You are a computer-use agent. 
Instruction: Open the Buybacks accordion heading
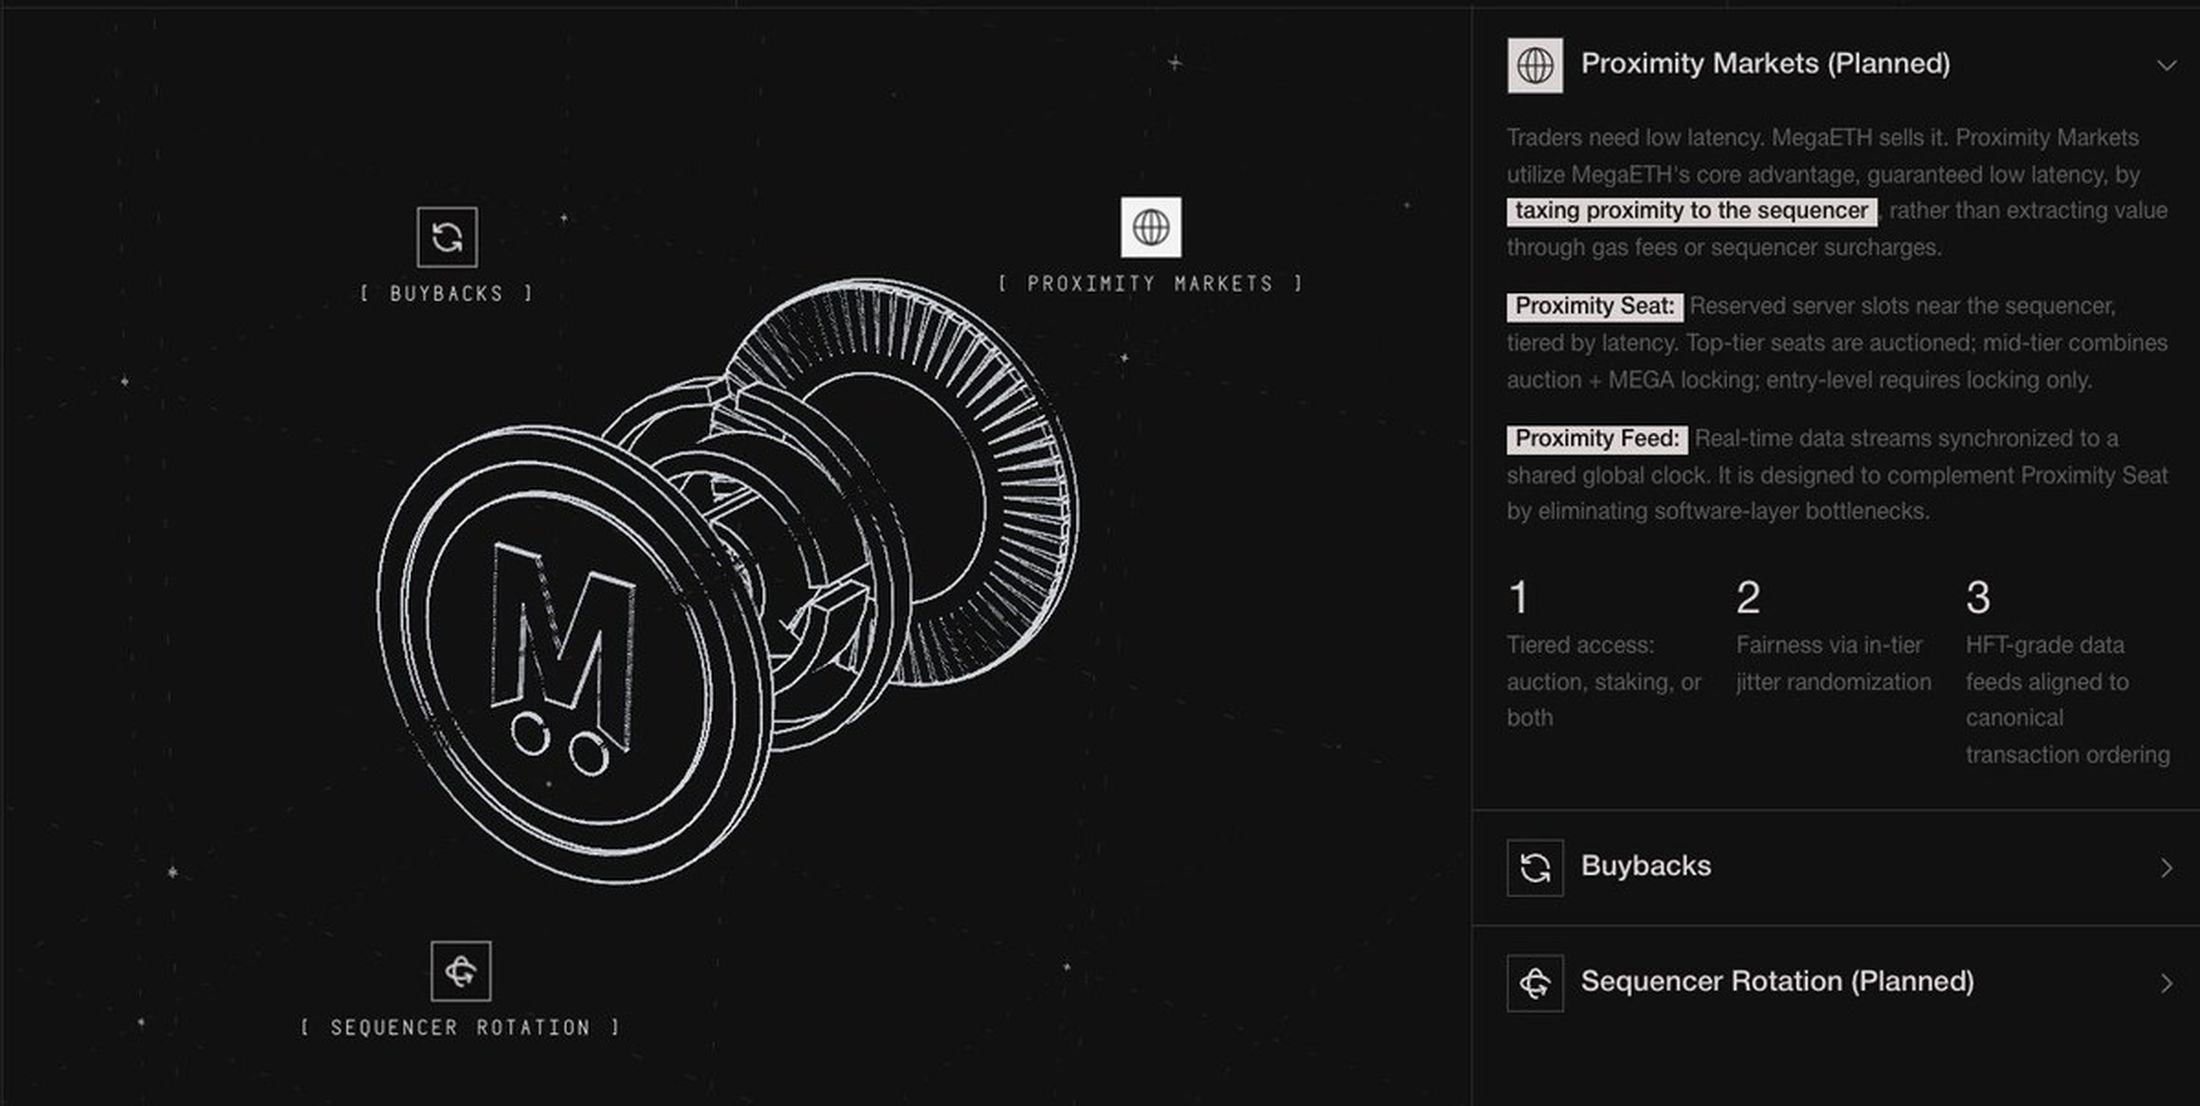tap(1646, 866)
